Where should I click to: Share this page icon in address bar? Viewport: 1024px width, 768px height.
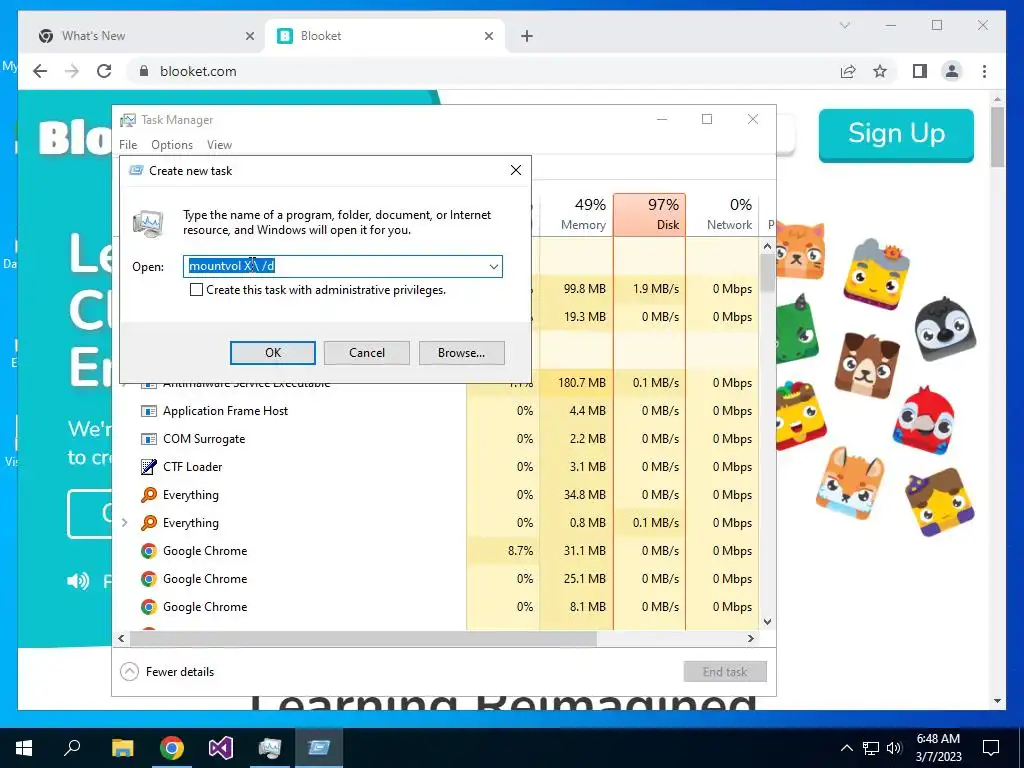tap(848, 71)
